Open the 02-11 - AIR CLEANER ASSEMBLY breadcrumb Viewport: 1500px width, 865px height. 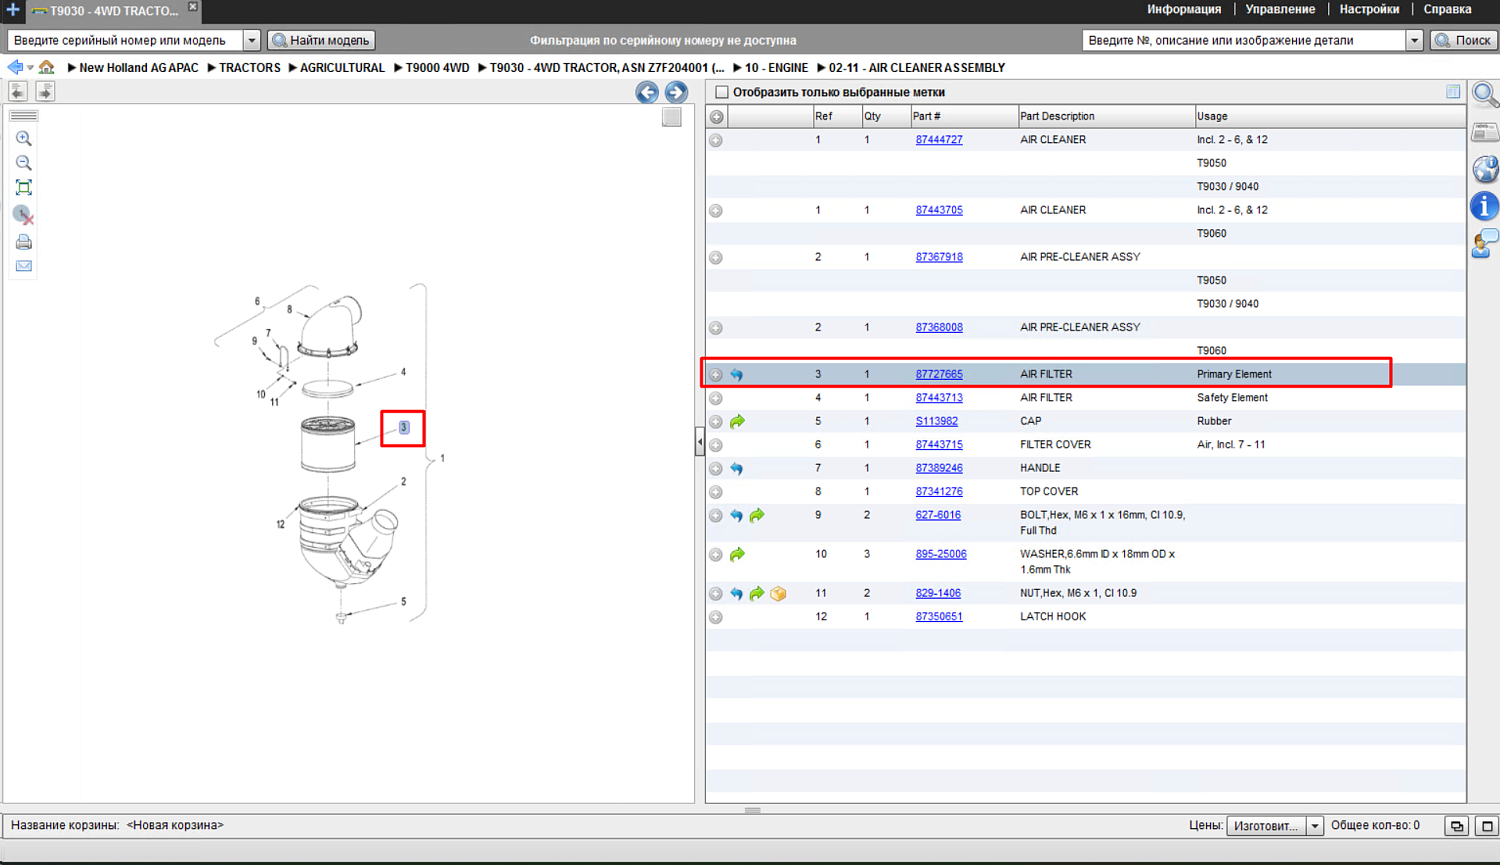coord(917,68)
